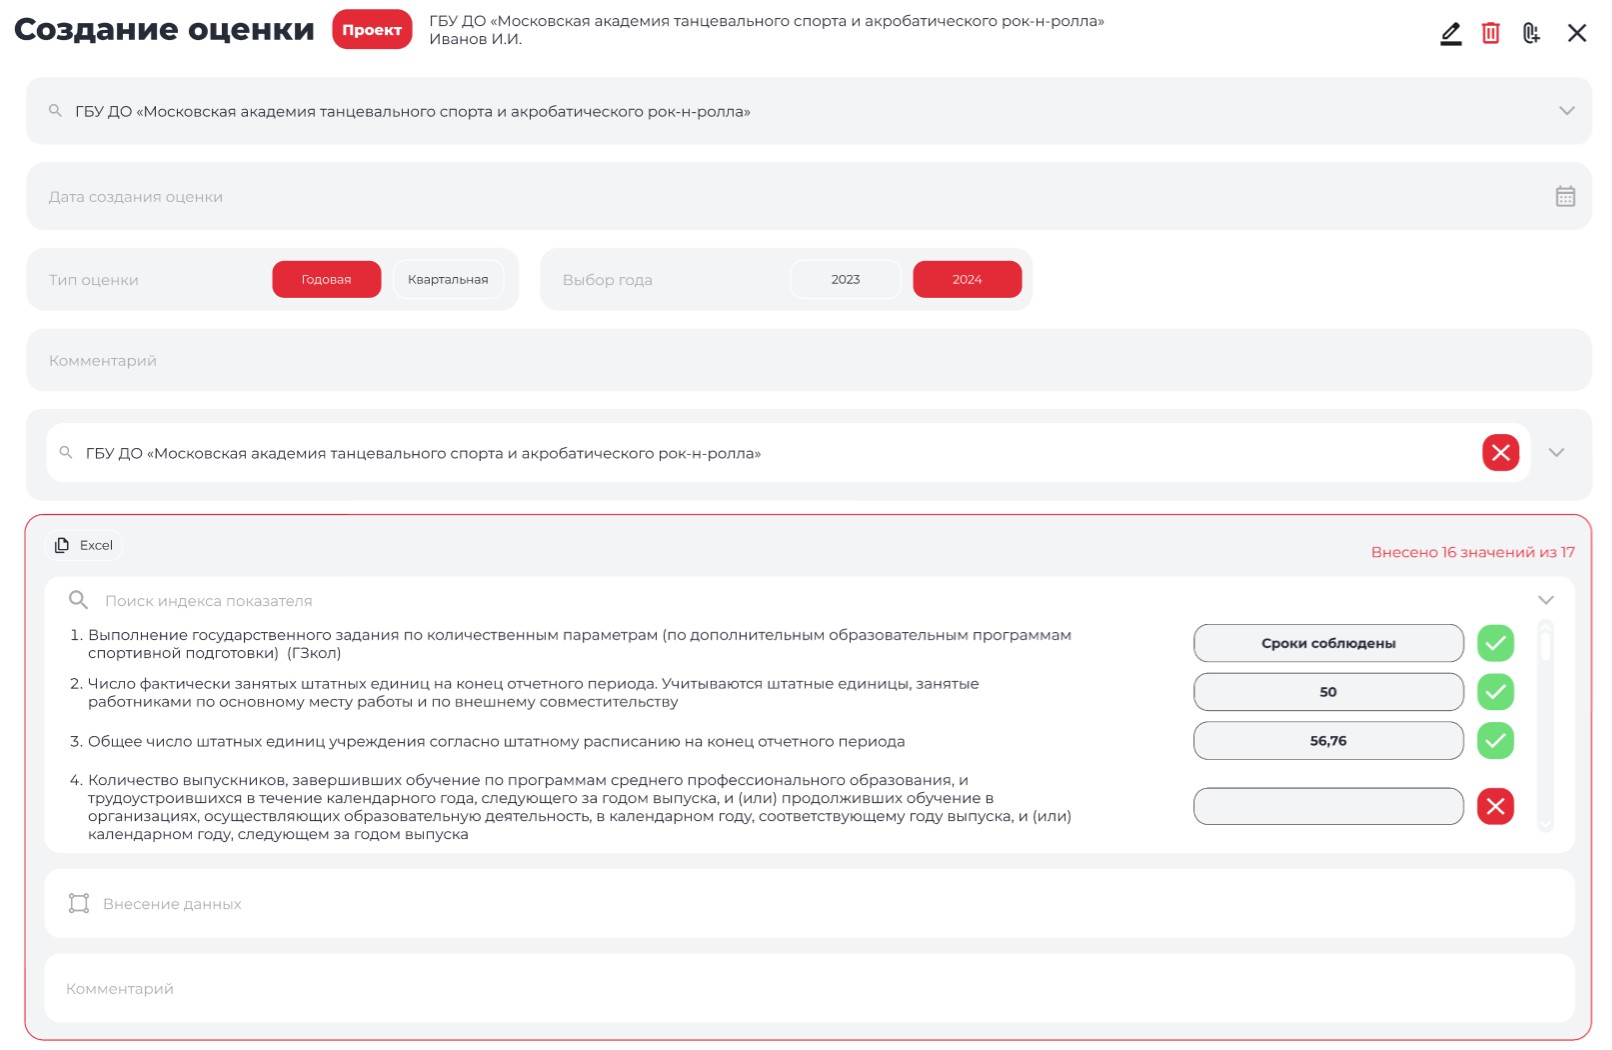Click the red X to clear selected organization
The image size is (1612, 1050).
coord(1500,453)
